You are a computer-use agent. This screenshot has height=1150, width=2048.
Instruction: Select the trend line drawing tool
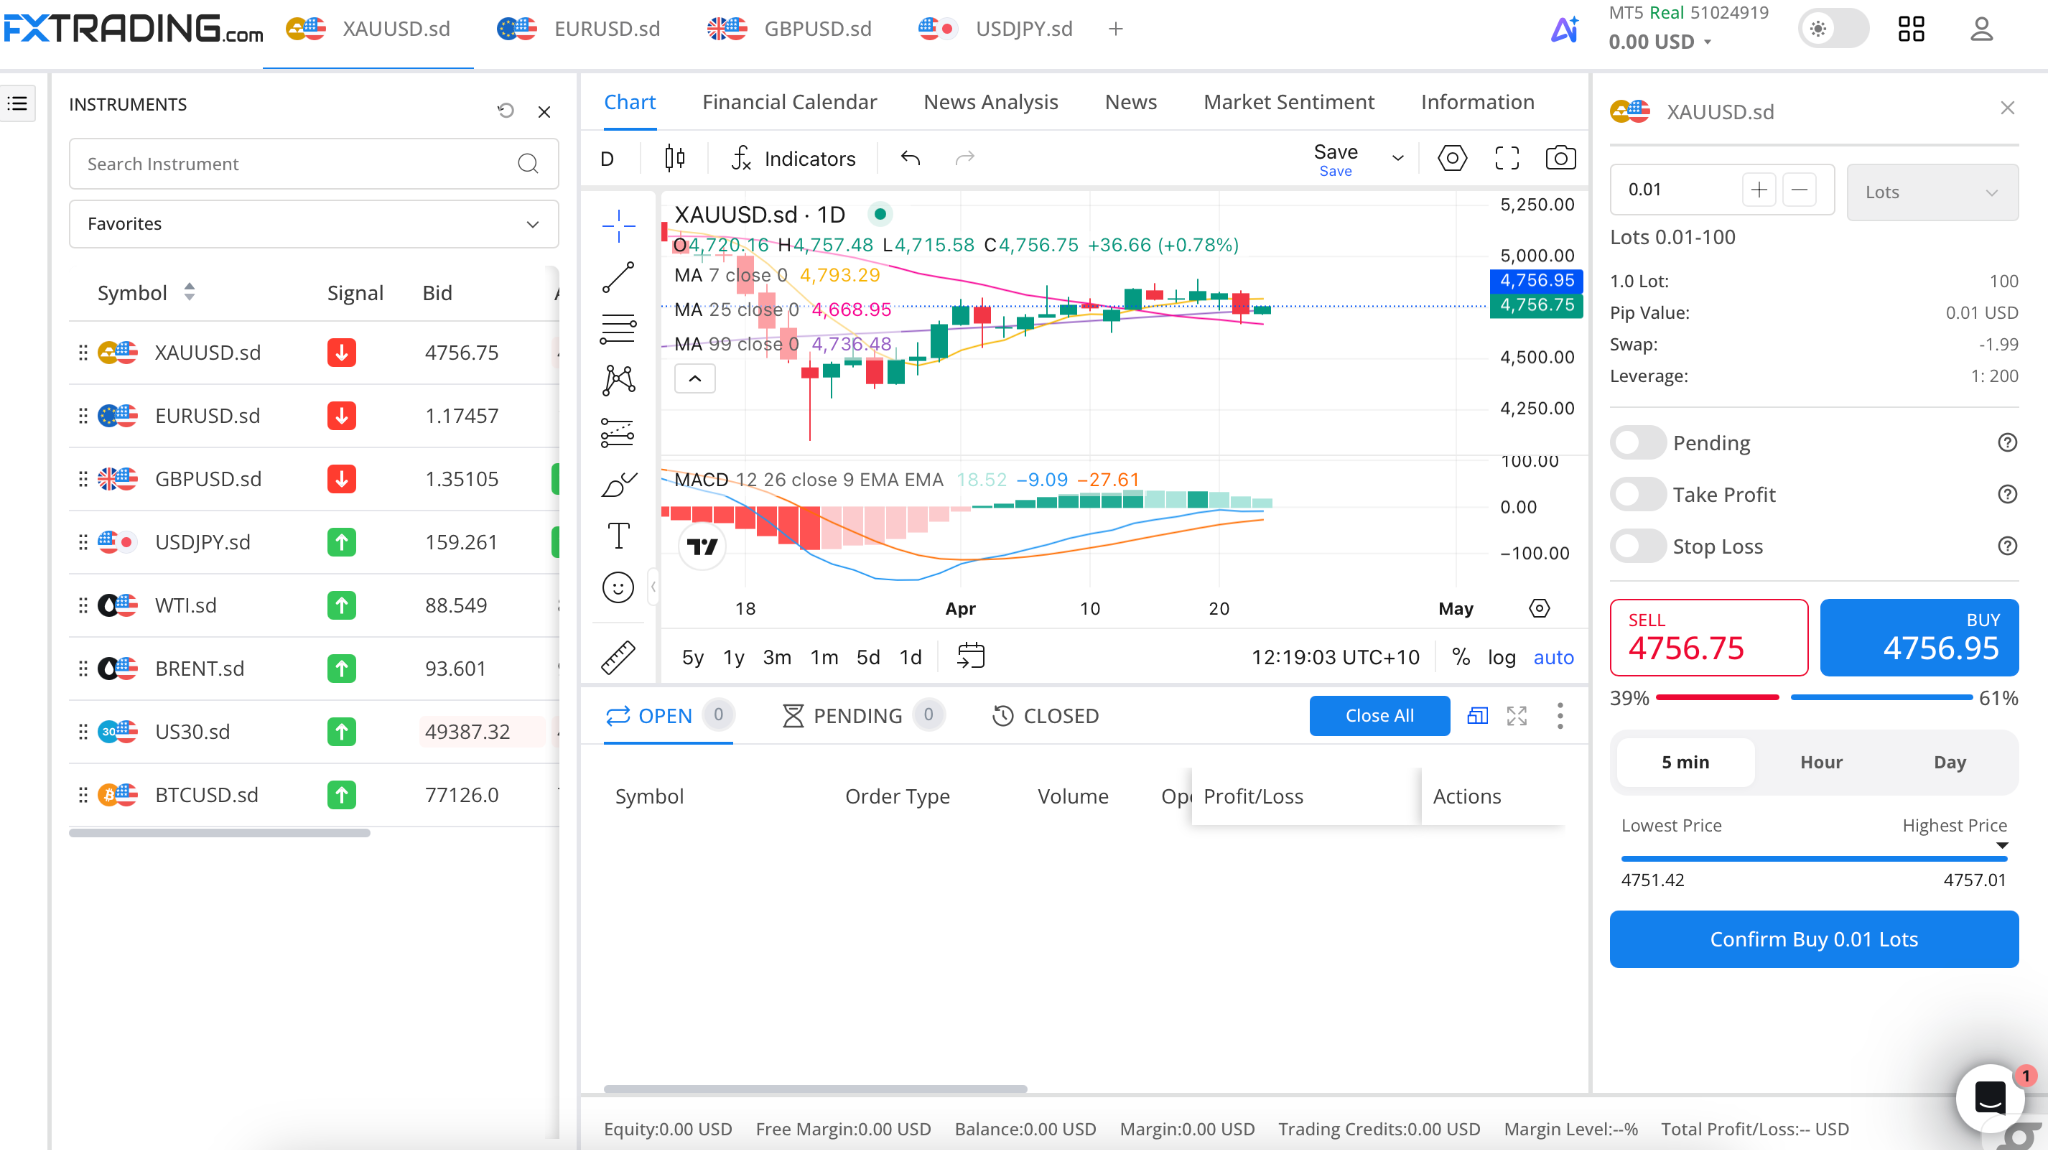coord(618,277)
